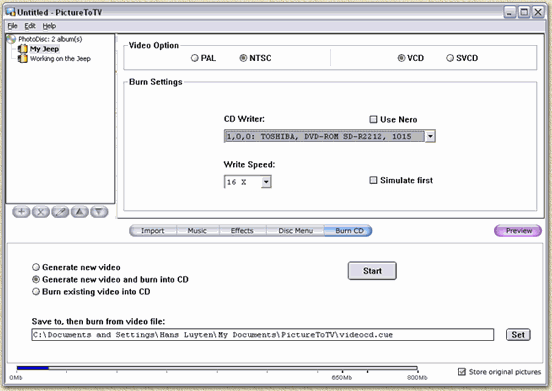The height and width of the screenshot is (391, 552).
Task: Open the Help menu
Action: pyautogui.click(x=49, y=26)
